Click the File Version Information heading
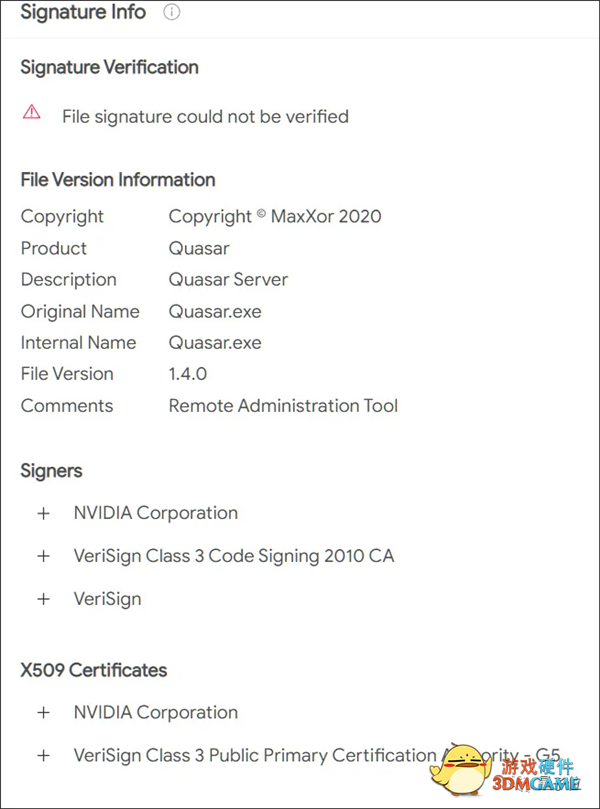This screenshot has height=809, width=600. [x=118, y=180]
